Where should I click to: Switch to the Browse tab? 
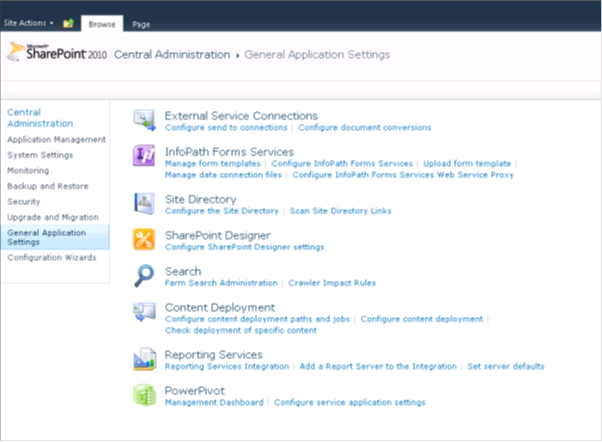coord(102,24)
